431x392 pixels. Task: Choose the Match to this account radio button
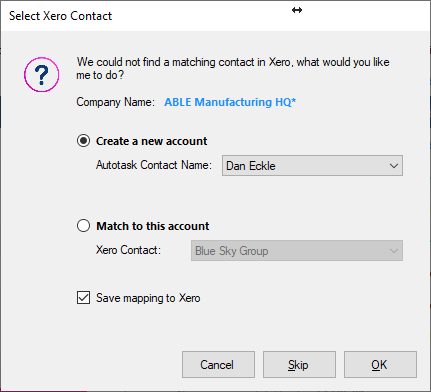(x=83, y=226)
